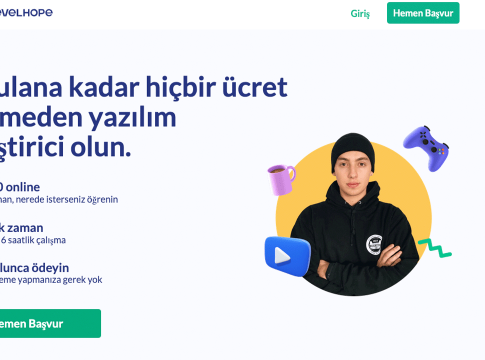
Task: Click the blue video play icon
Action: 288,256
